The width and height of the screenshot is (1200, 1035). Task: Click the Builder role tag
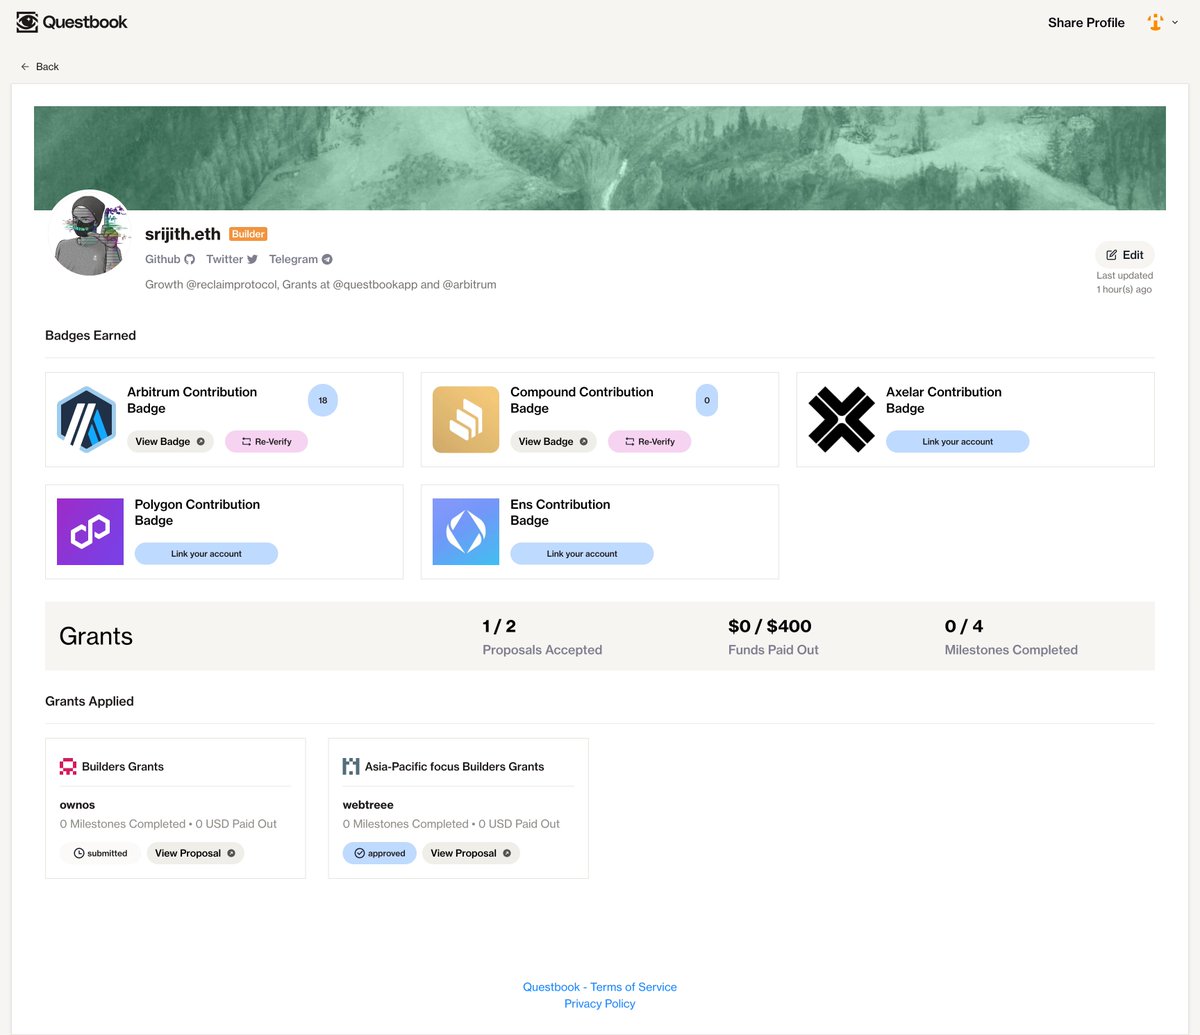click(x=248, y=234)
